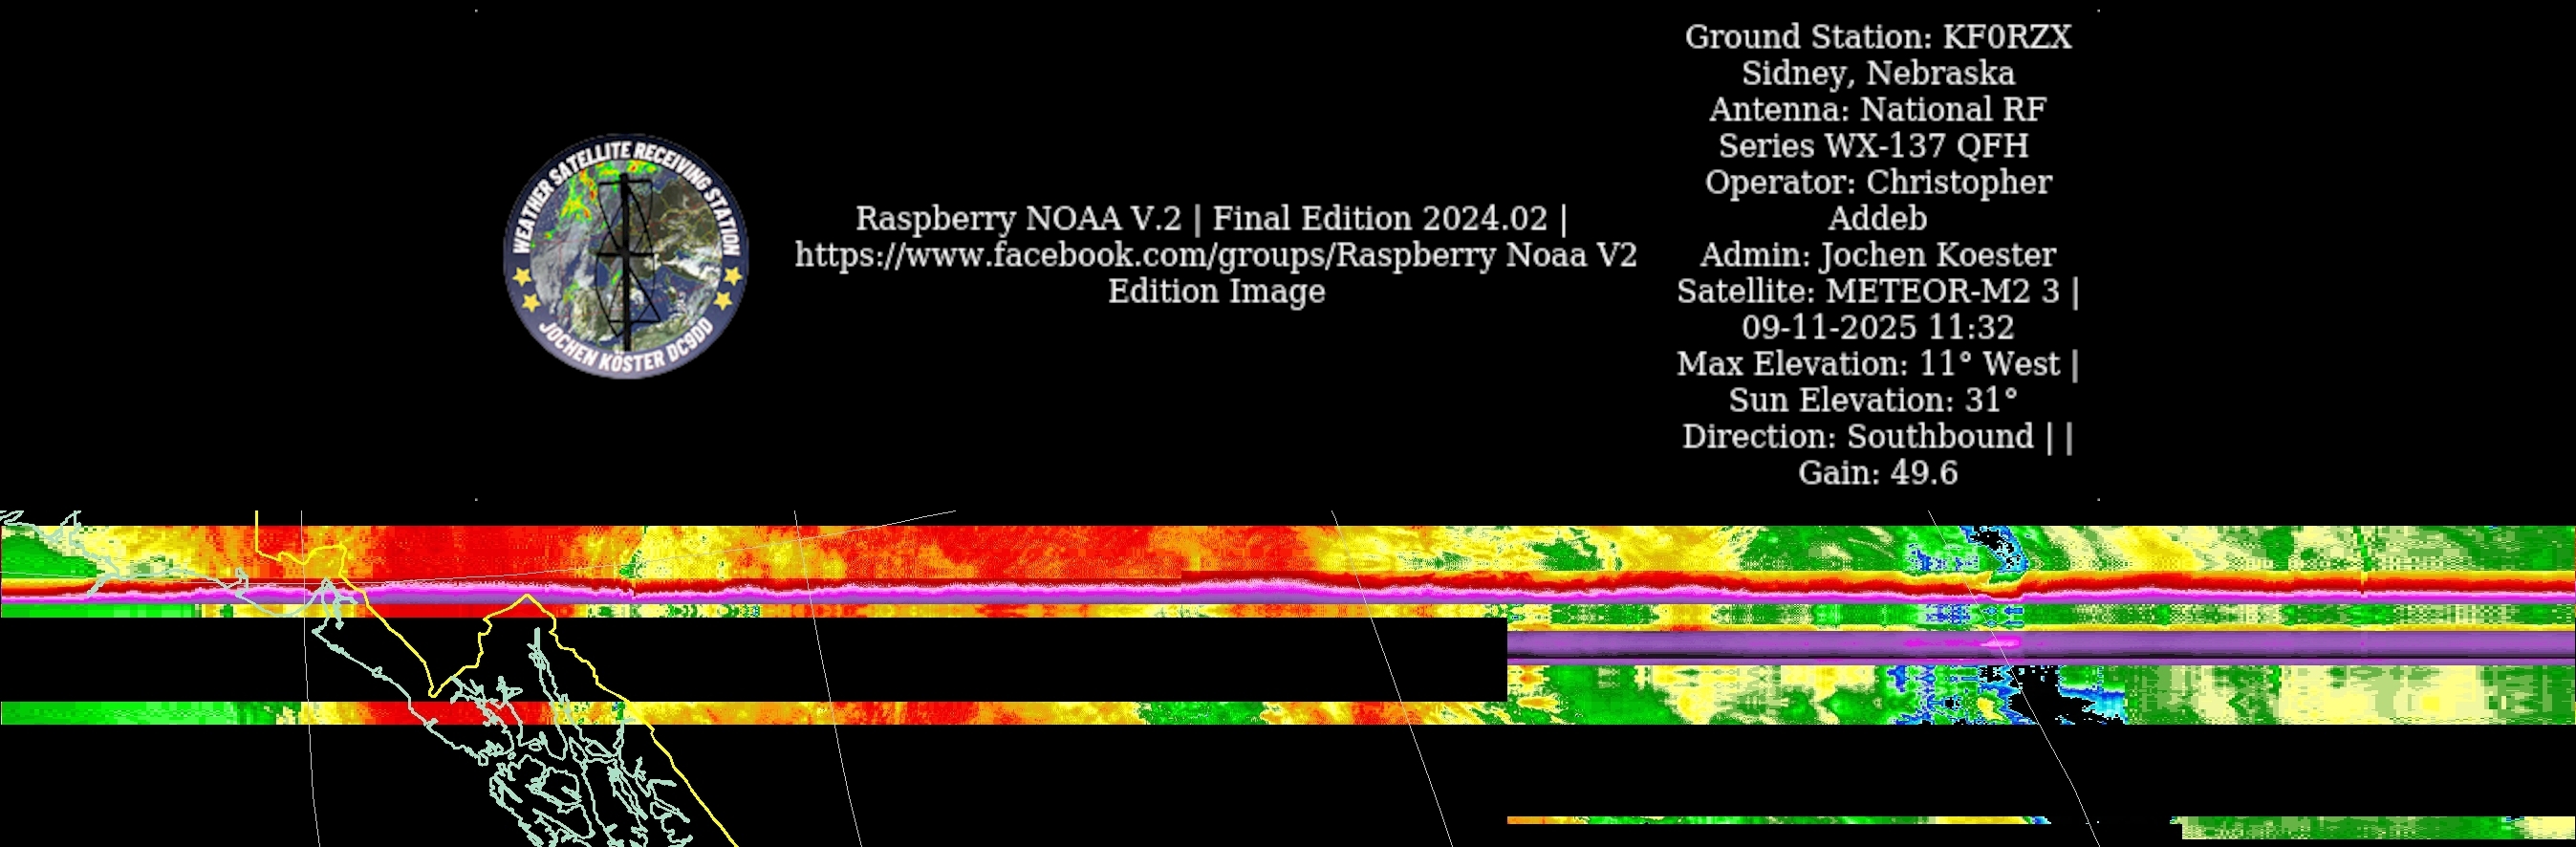2576x847 pixels.
Task: Open the facebook.com Raspberry Noaa groups link
Action: coord(1215,255)
